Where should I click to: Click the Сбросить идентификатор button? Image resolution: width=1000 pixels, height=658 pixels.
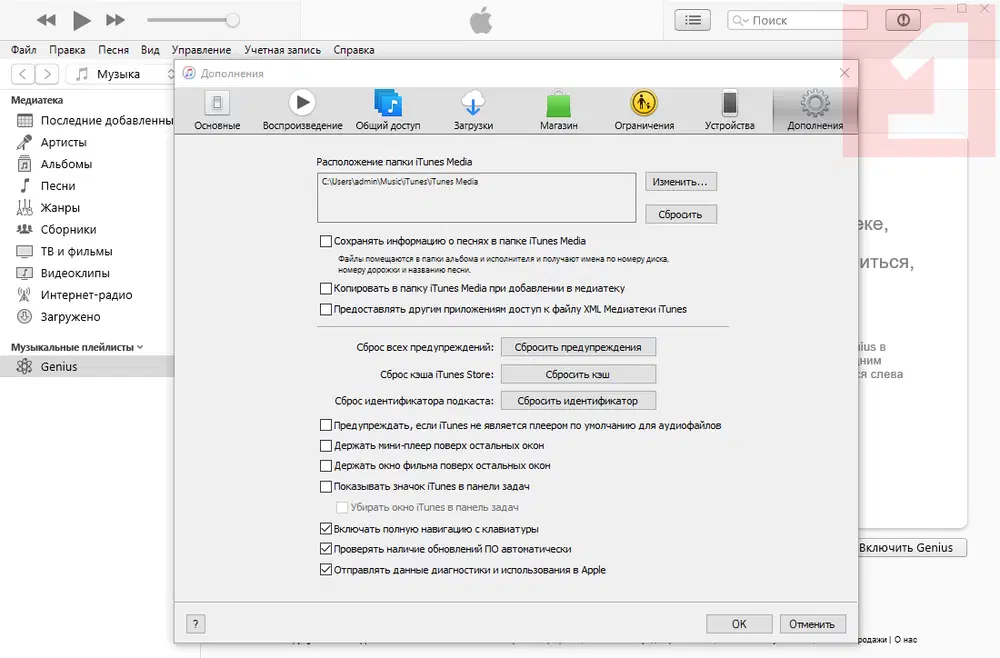click(578, 401)
